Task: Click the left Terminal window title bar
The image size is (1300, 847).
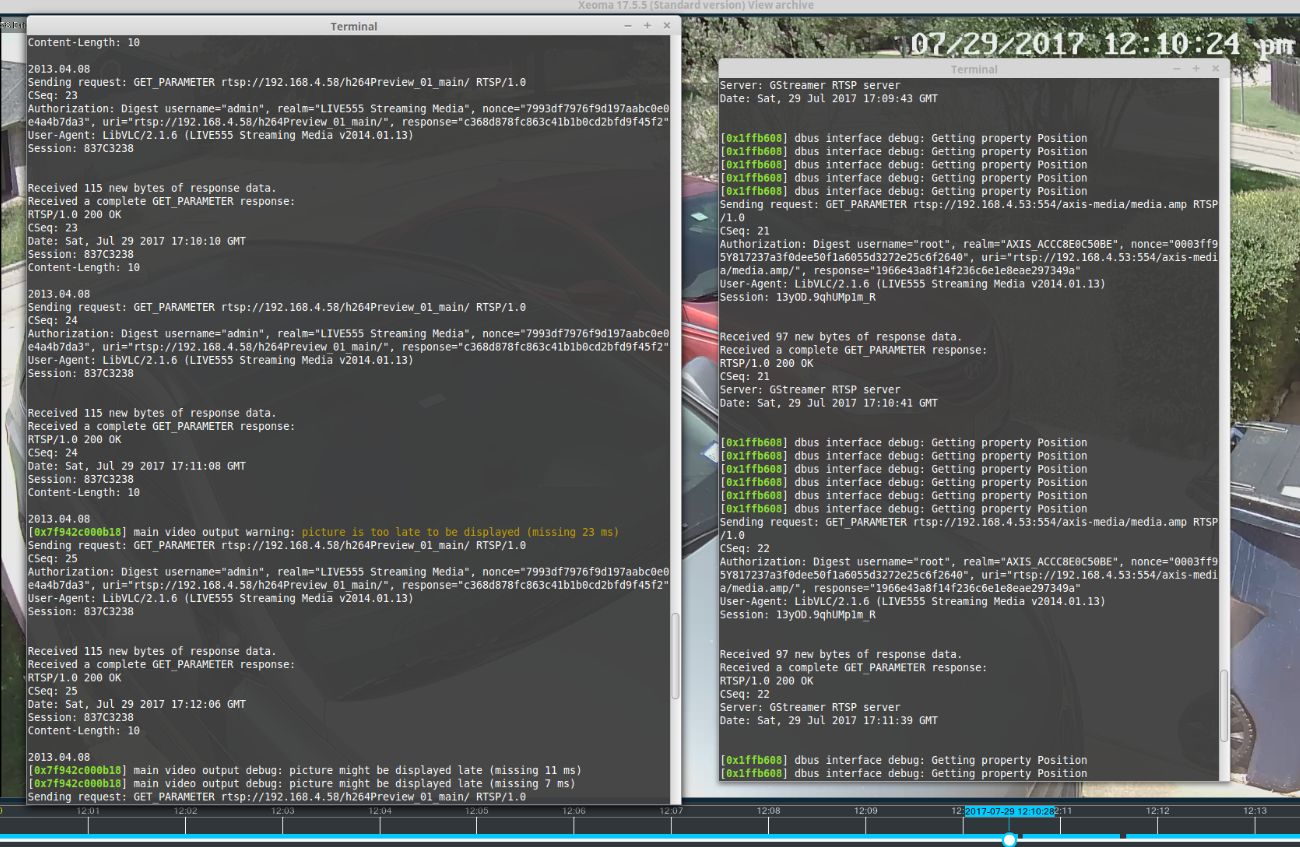Action: [x=354, y=26]
